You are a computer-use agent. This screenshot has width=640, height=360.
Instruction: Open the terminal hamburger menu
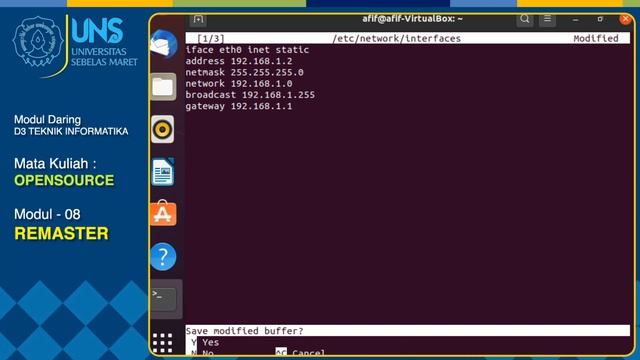click(x=547, y=19)
